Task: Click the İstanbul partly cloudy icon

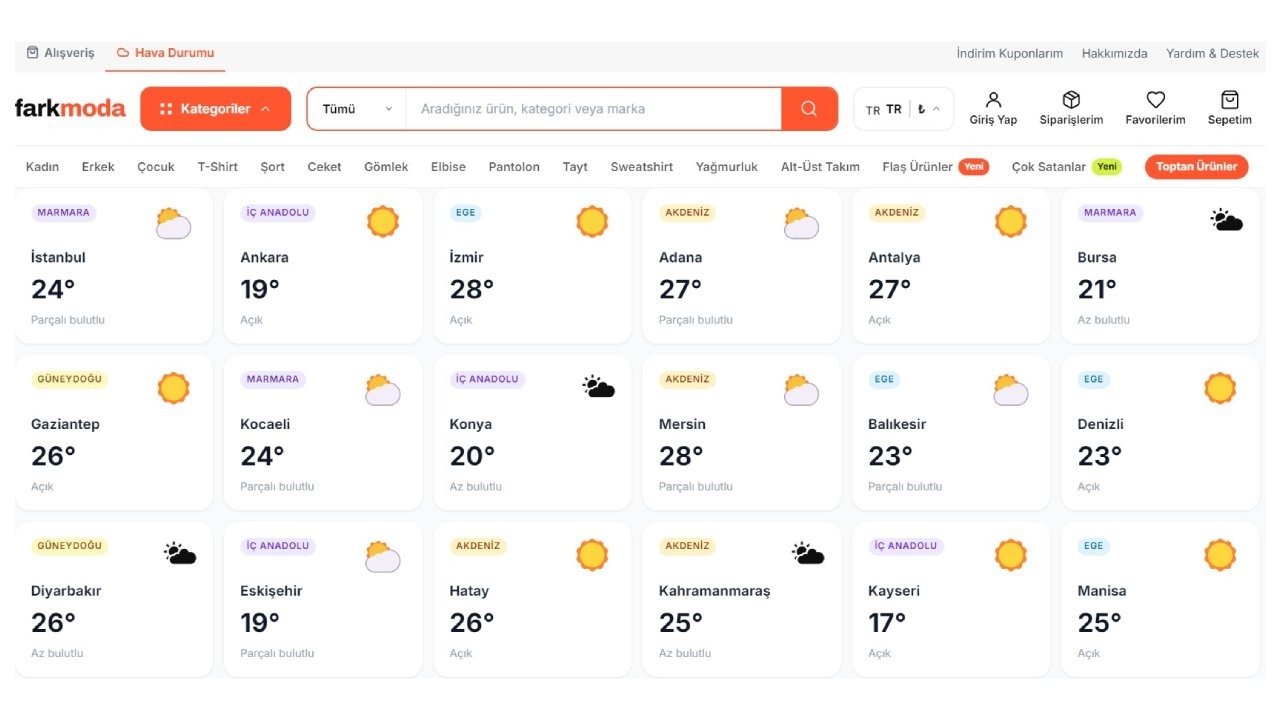Action: (173, 222)
